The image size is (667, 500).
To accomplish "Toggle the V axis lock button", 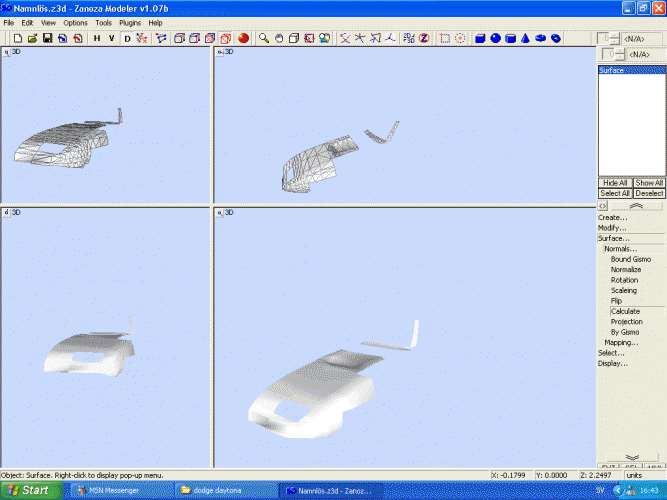I will [112, 38].
